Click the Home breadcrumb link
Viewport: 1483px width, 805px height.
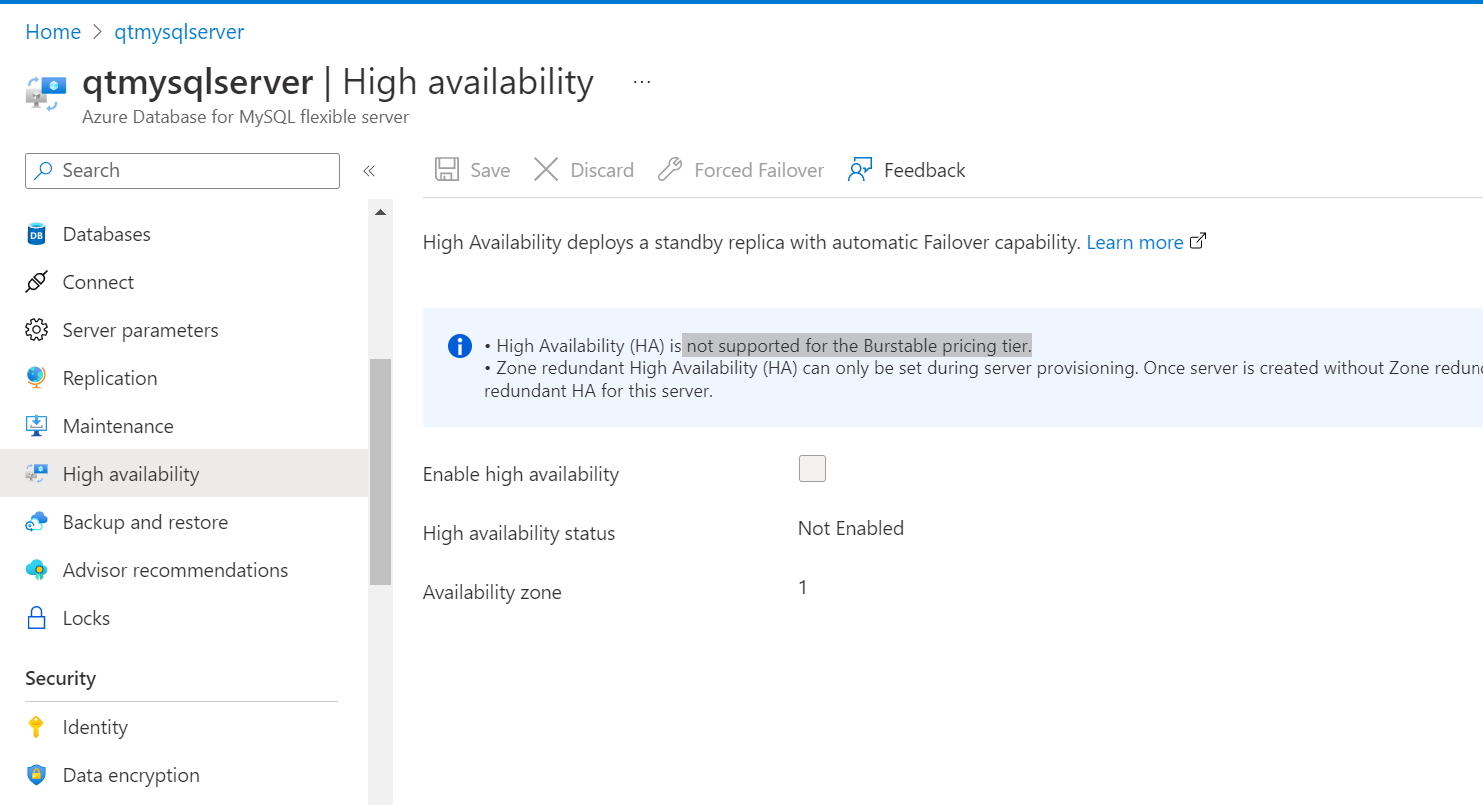53,32
